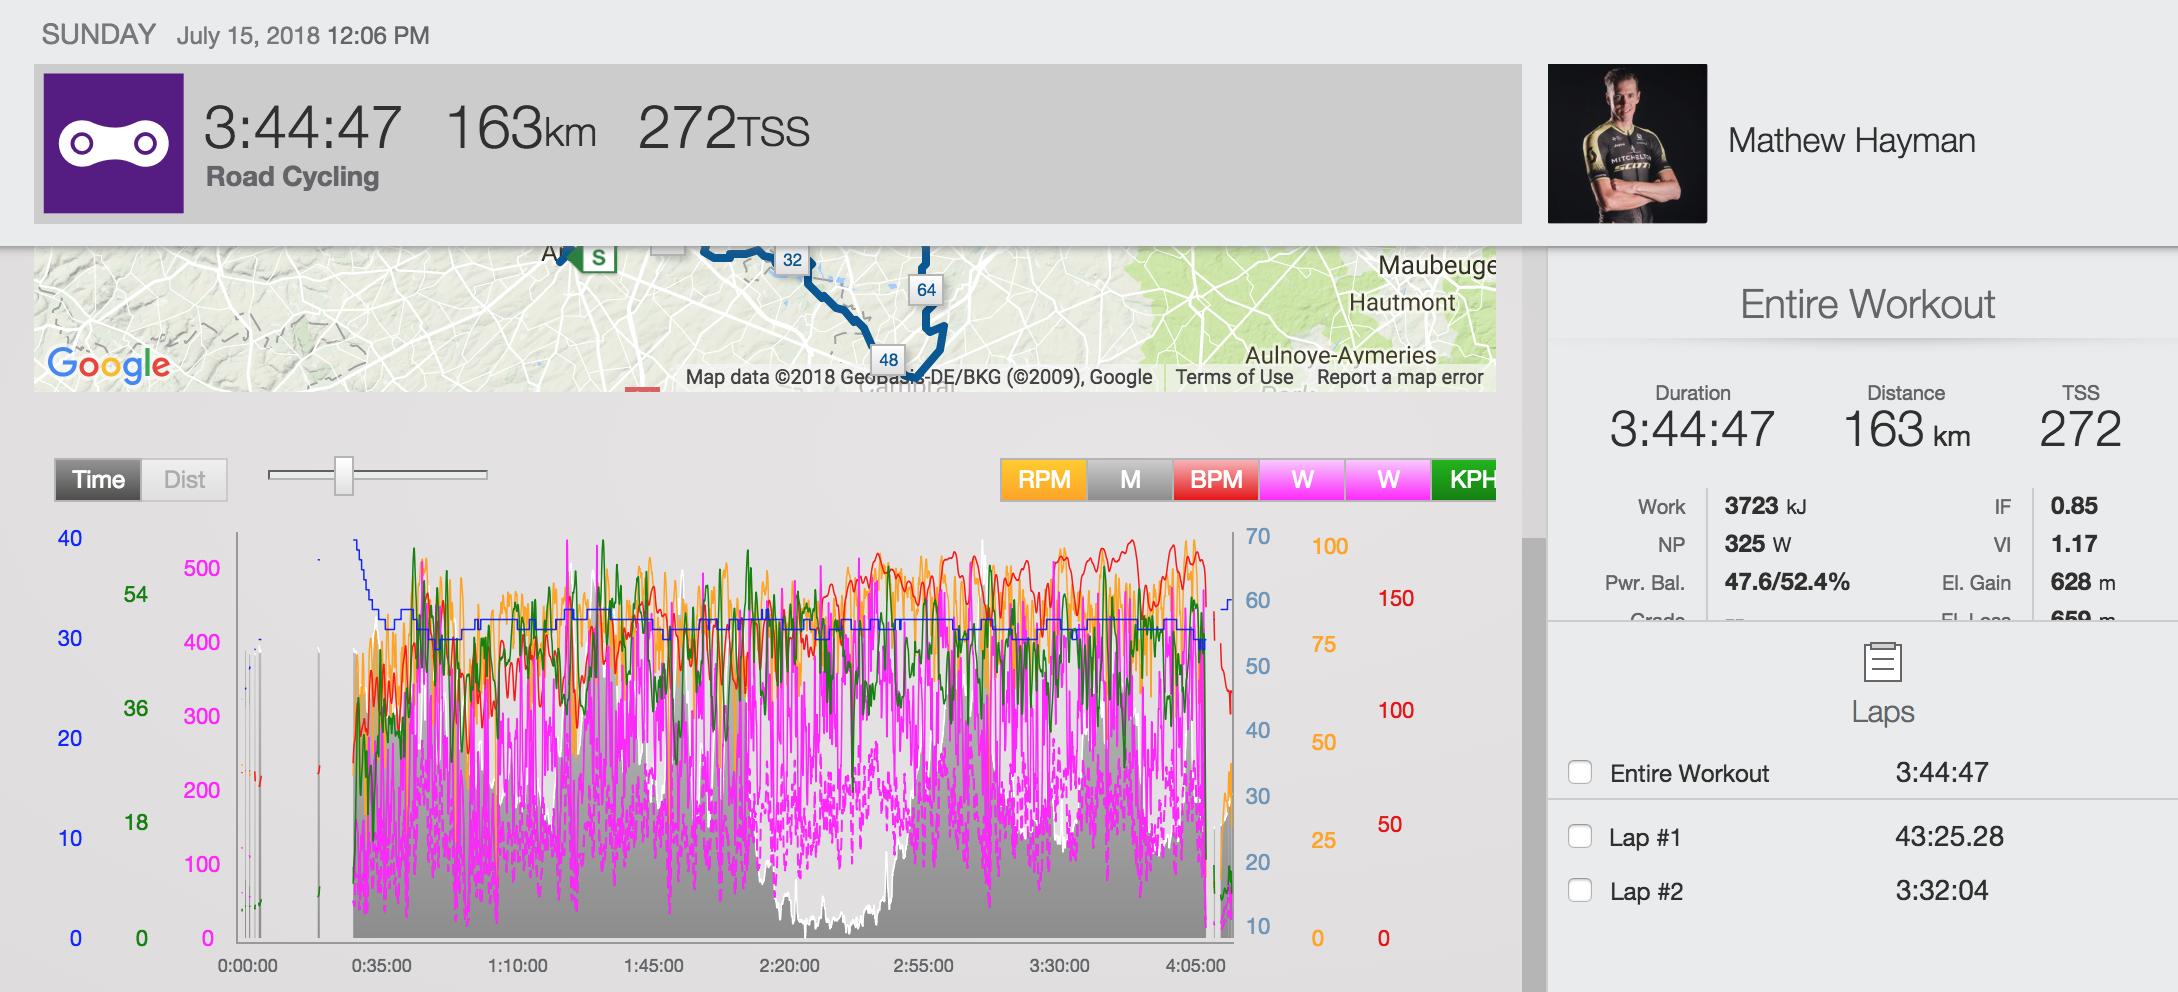Click the 64 km marker on map
The width and height of the screenshot is (2178, 992).
click(x=926, y=290)
